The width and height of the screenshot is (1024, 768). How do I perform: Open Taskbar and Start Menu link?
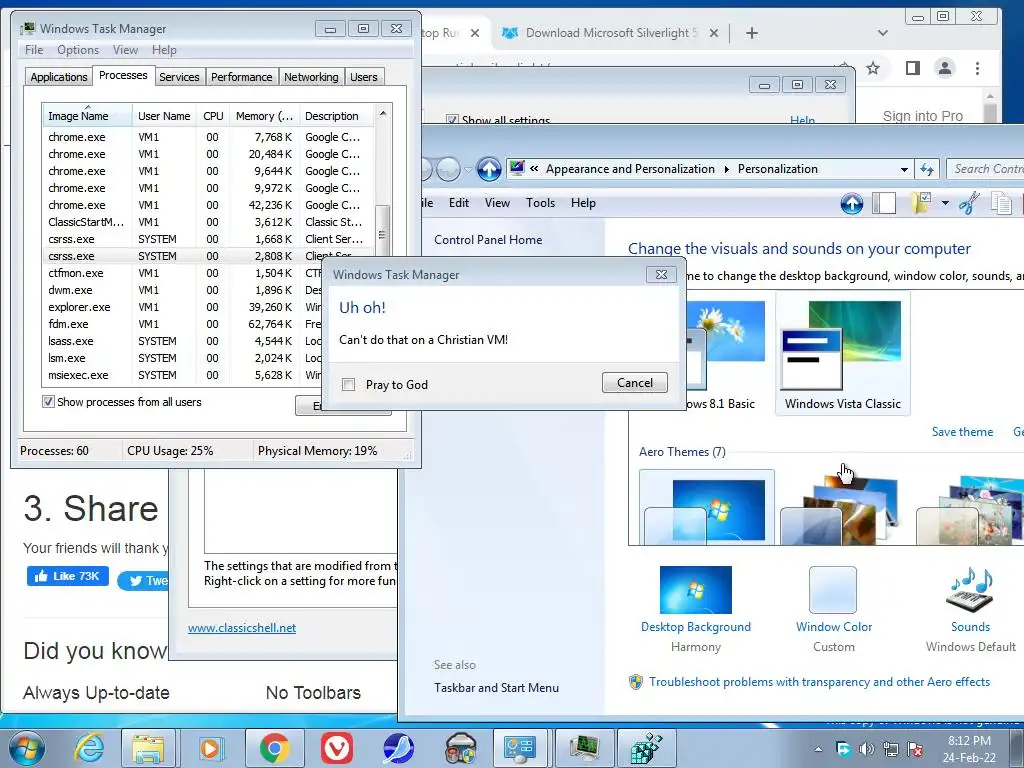[496, 688]
